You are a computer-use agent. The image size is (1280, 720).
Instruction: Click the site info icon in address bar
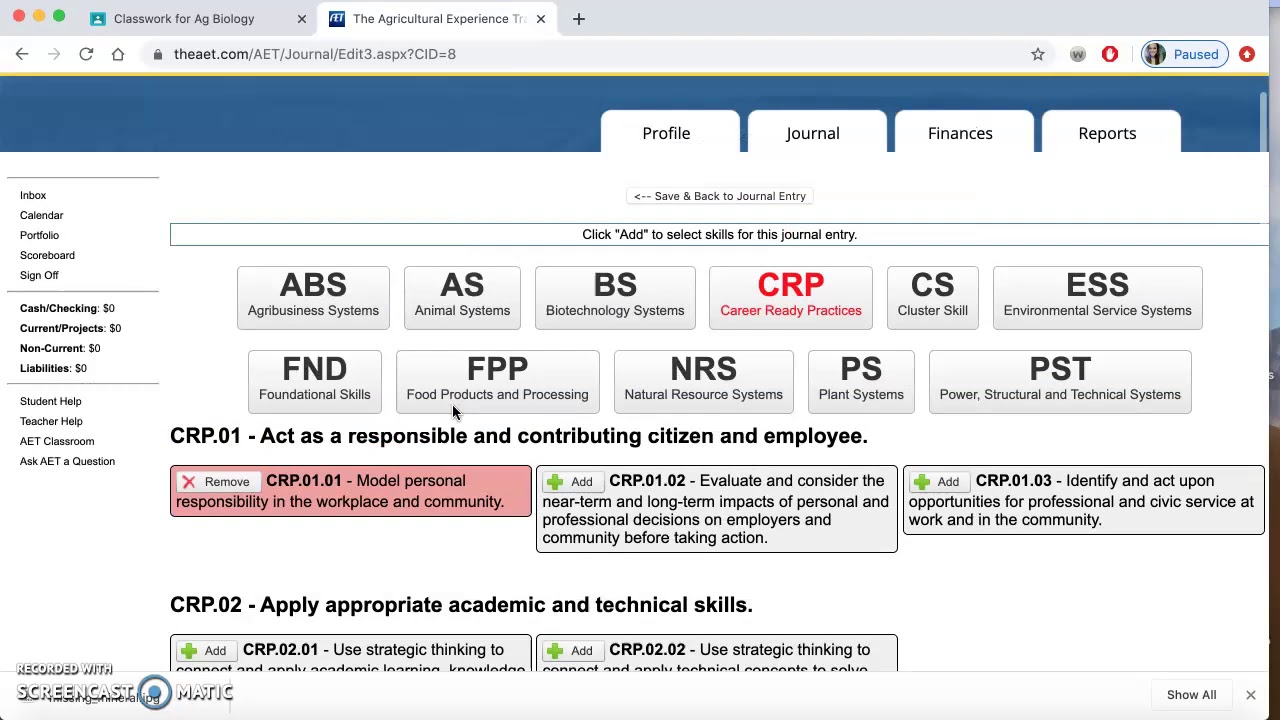pos(158,54)
